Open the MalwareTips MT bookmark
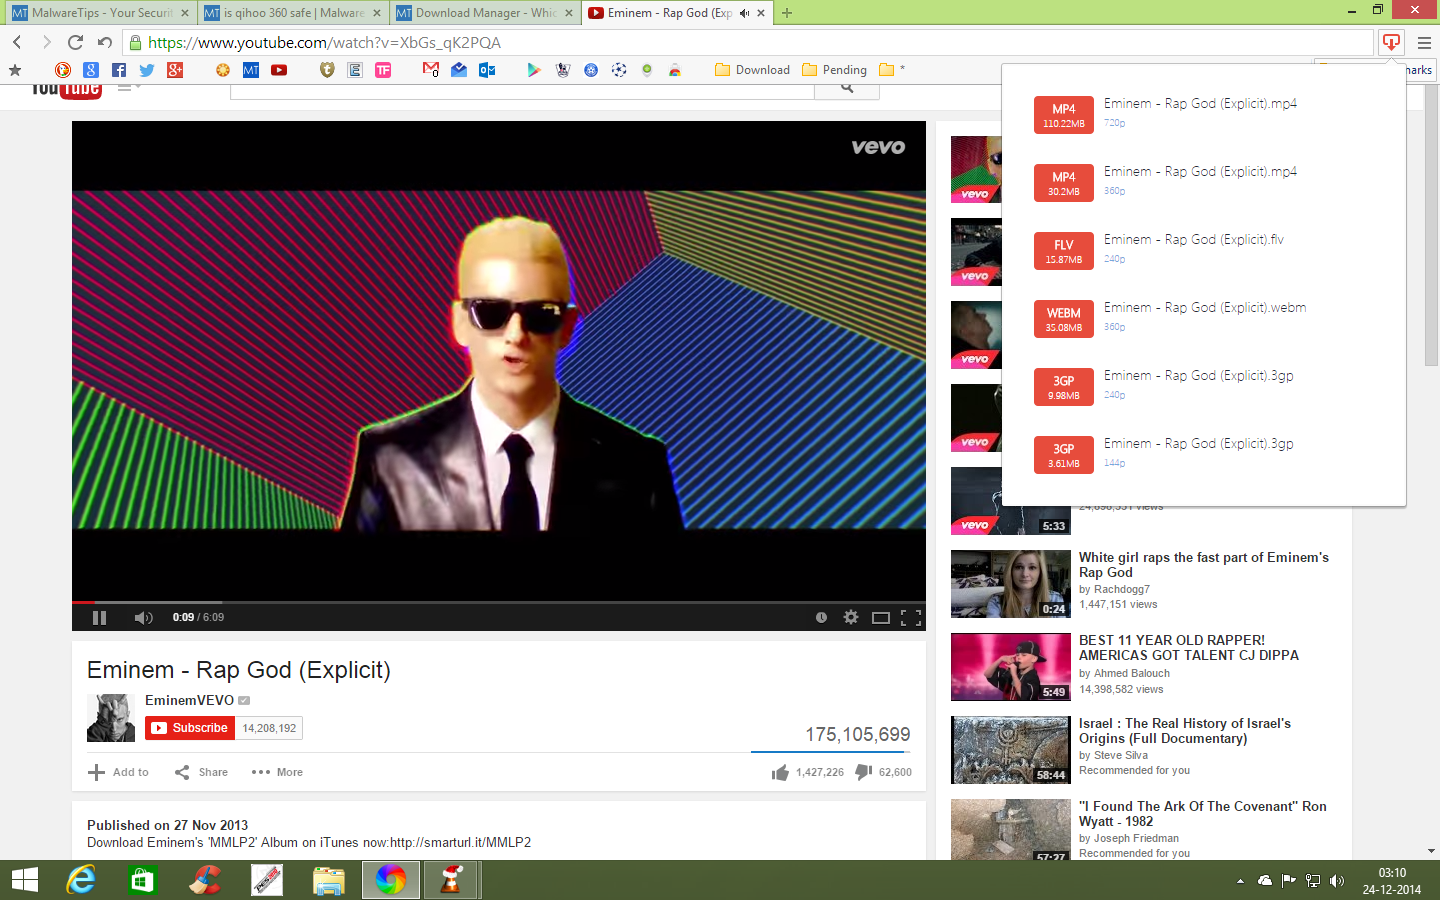The width and height of the screenshot is (1440, 900). pos(251,70)
